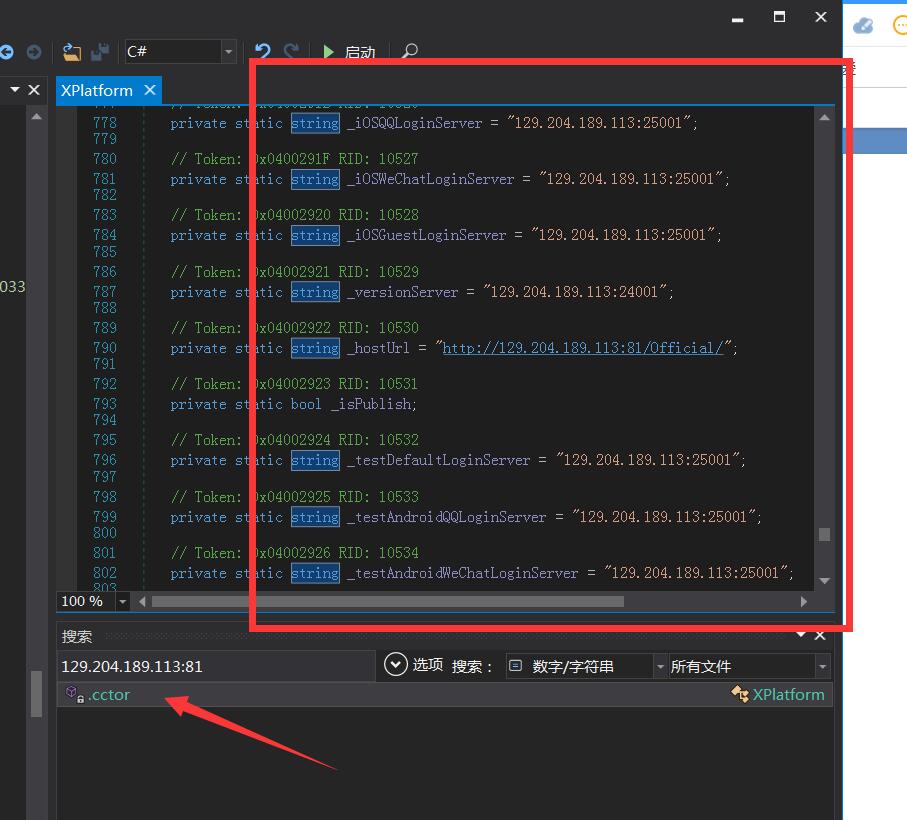Click the search input field with IP text
The width and height of the screenshot is (907, 820).
[215, 666]
